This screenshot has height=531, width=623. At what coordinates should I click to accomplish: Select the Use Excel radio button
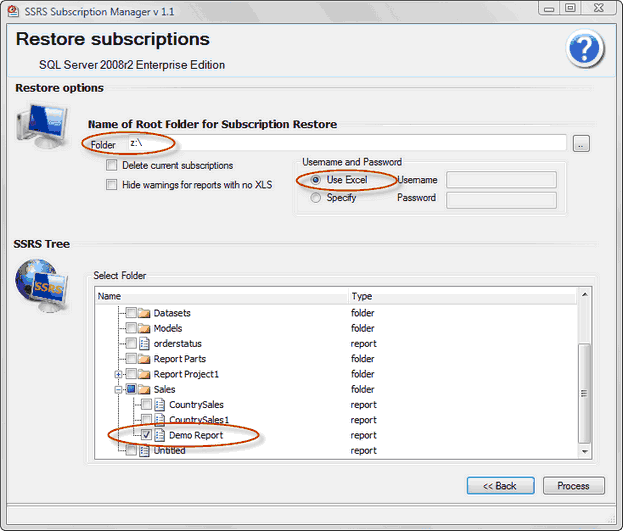tap(315, 180)
